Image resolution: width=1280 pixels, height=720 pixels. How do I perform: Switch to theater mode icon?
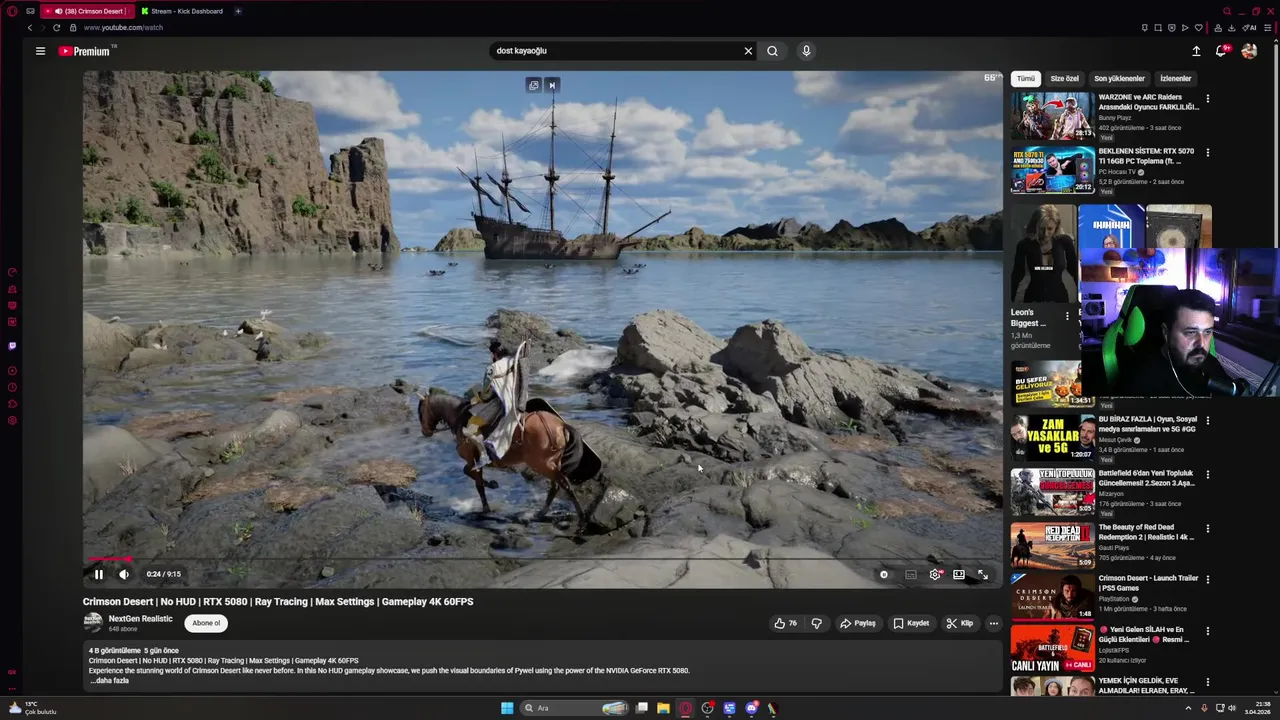[959, 574]
